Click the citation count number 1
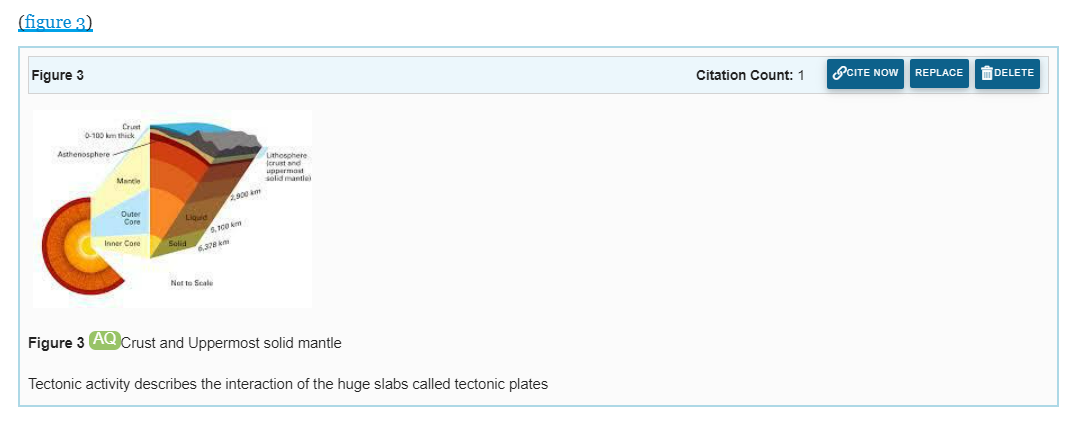 (x=801, y=75)
